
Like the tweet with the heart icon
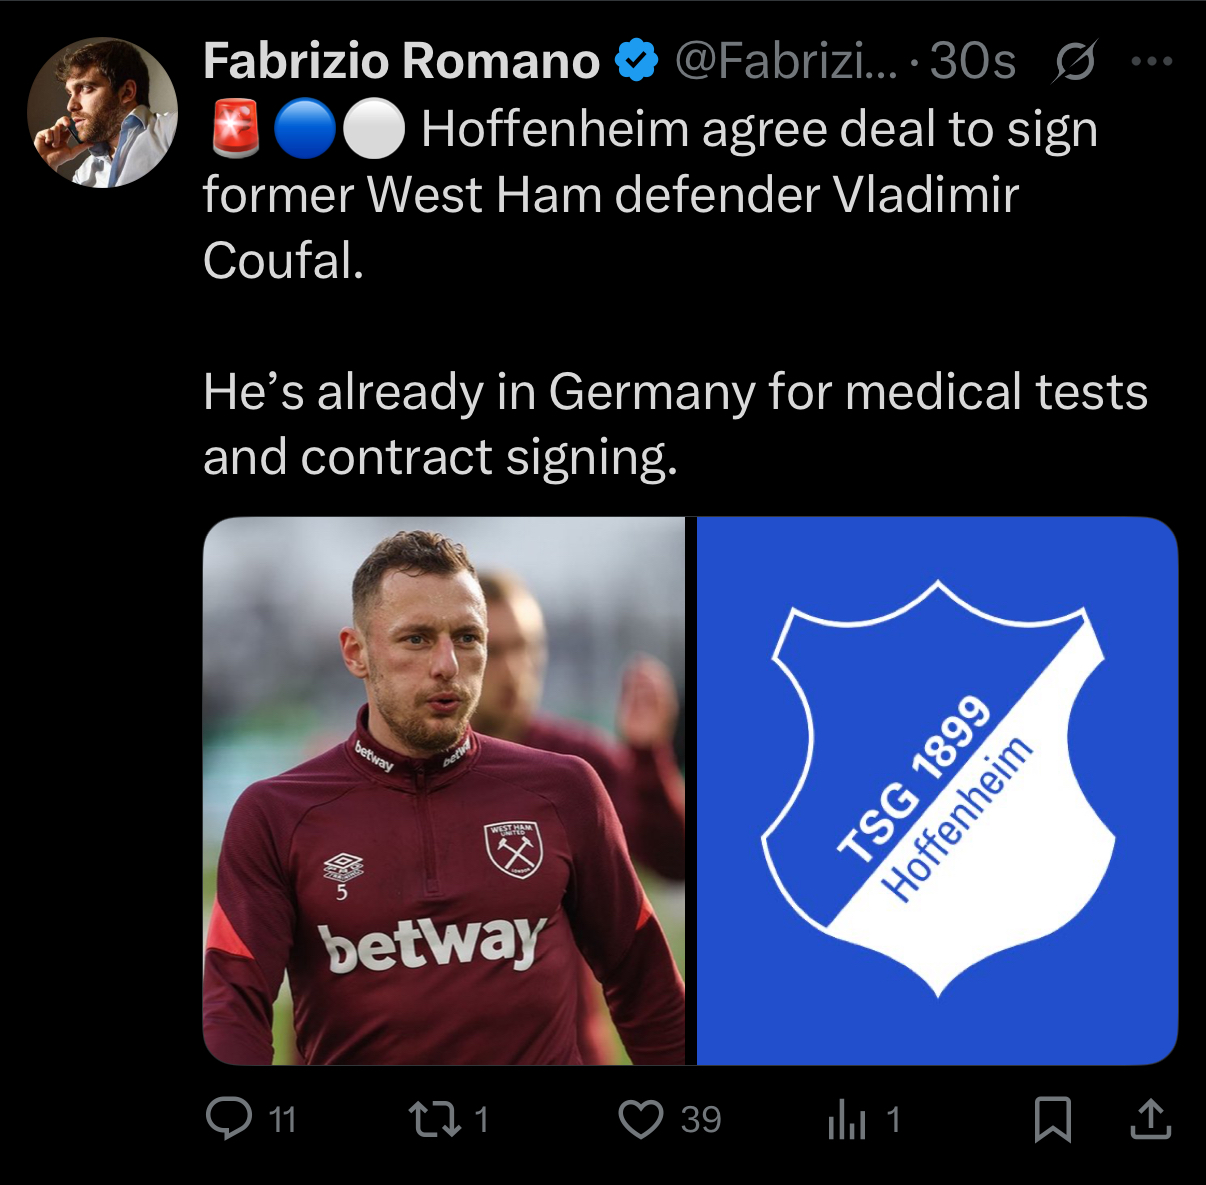click(641, 1119)
